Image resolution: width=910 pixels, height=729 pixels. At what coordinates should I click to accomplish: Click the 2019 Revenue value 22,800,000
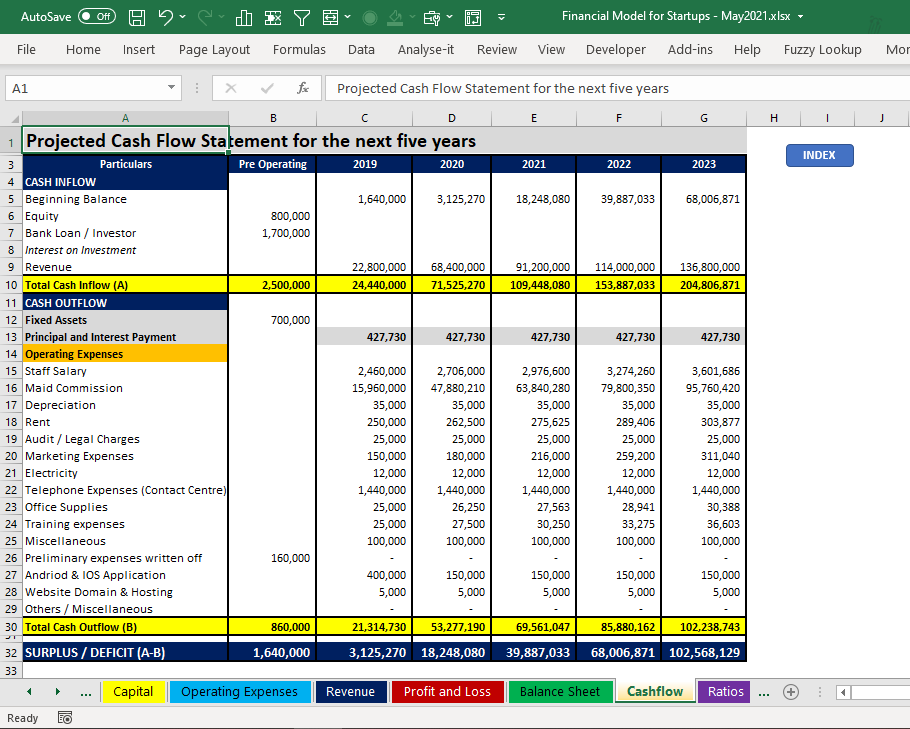[364, 267]
